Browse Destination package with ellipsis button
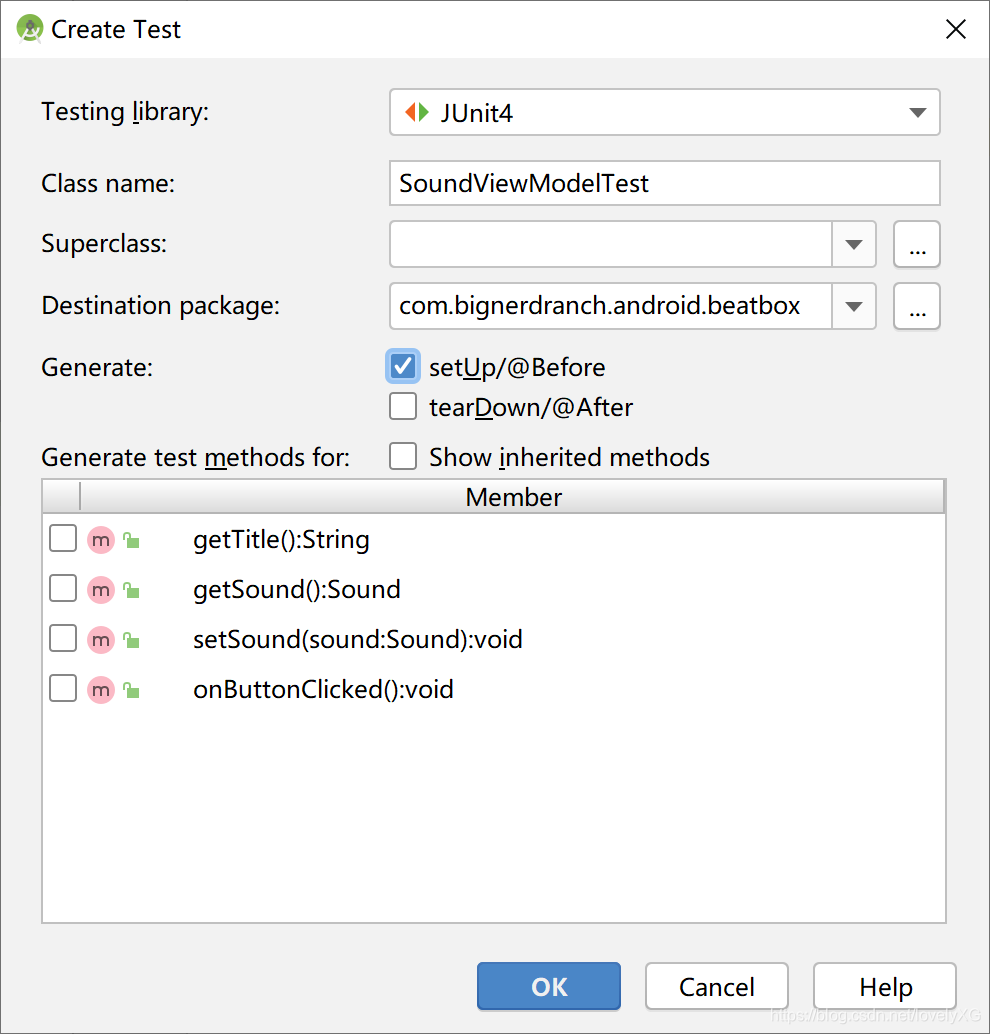The image size is (990, 1034). click(x=917, y=307)
